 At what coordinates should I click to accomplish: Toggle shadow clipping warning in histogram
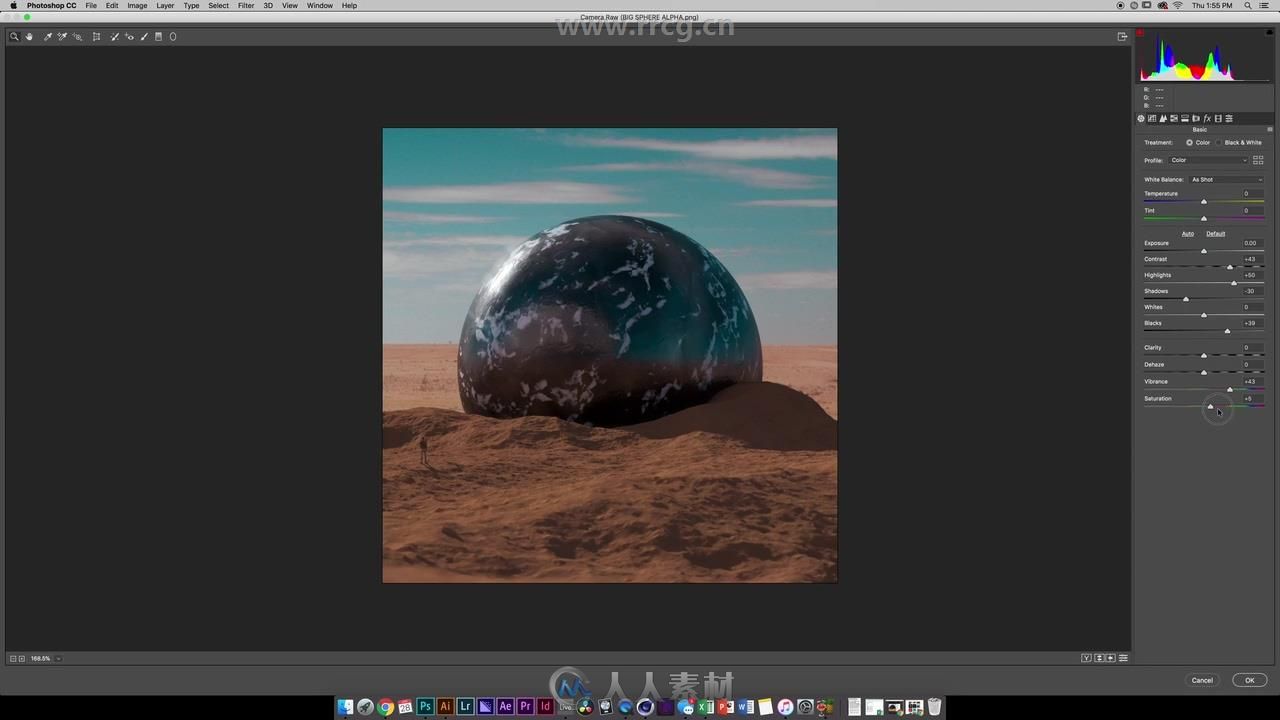click(1140, 32)
